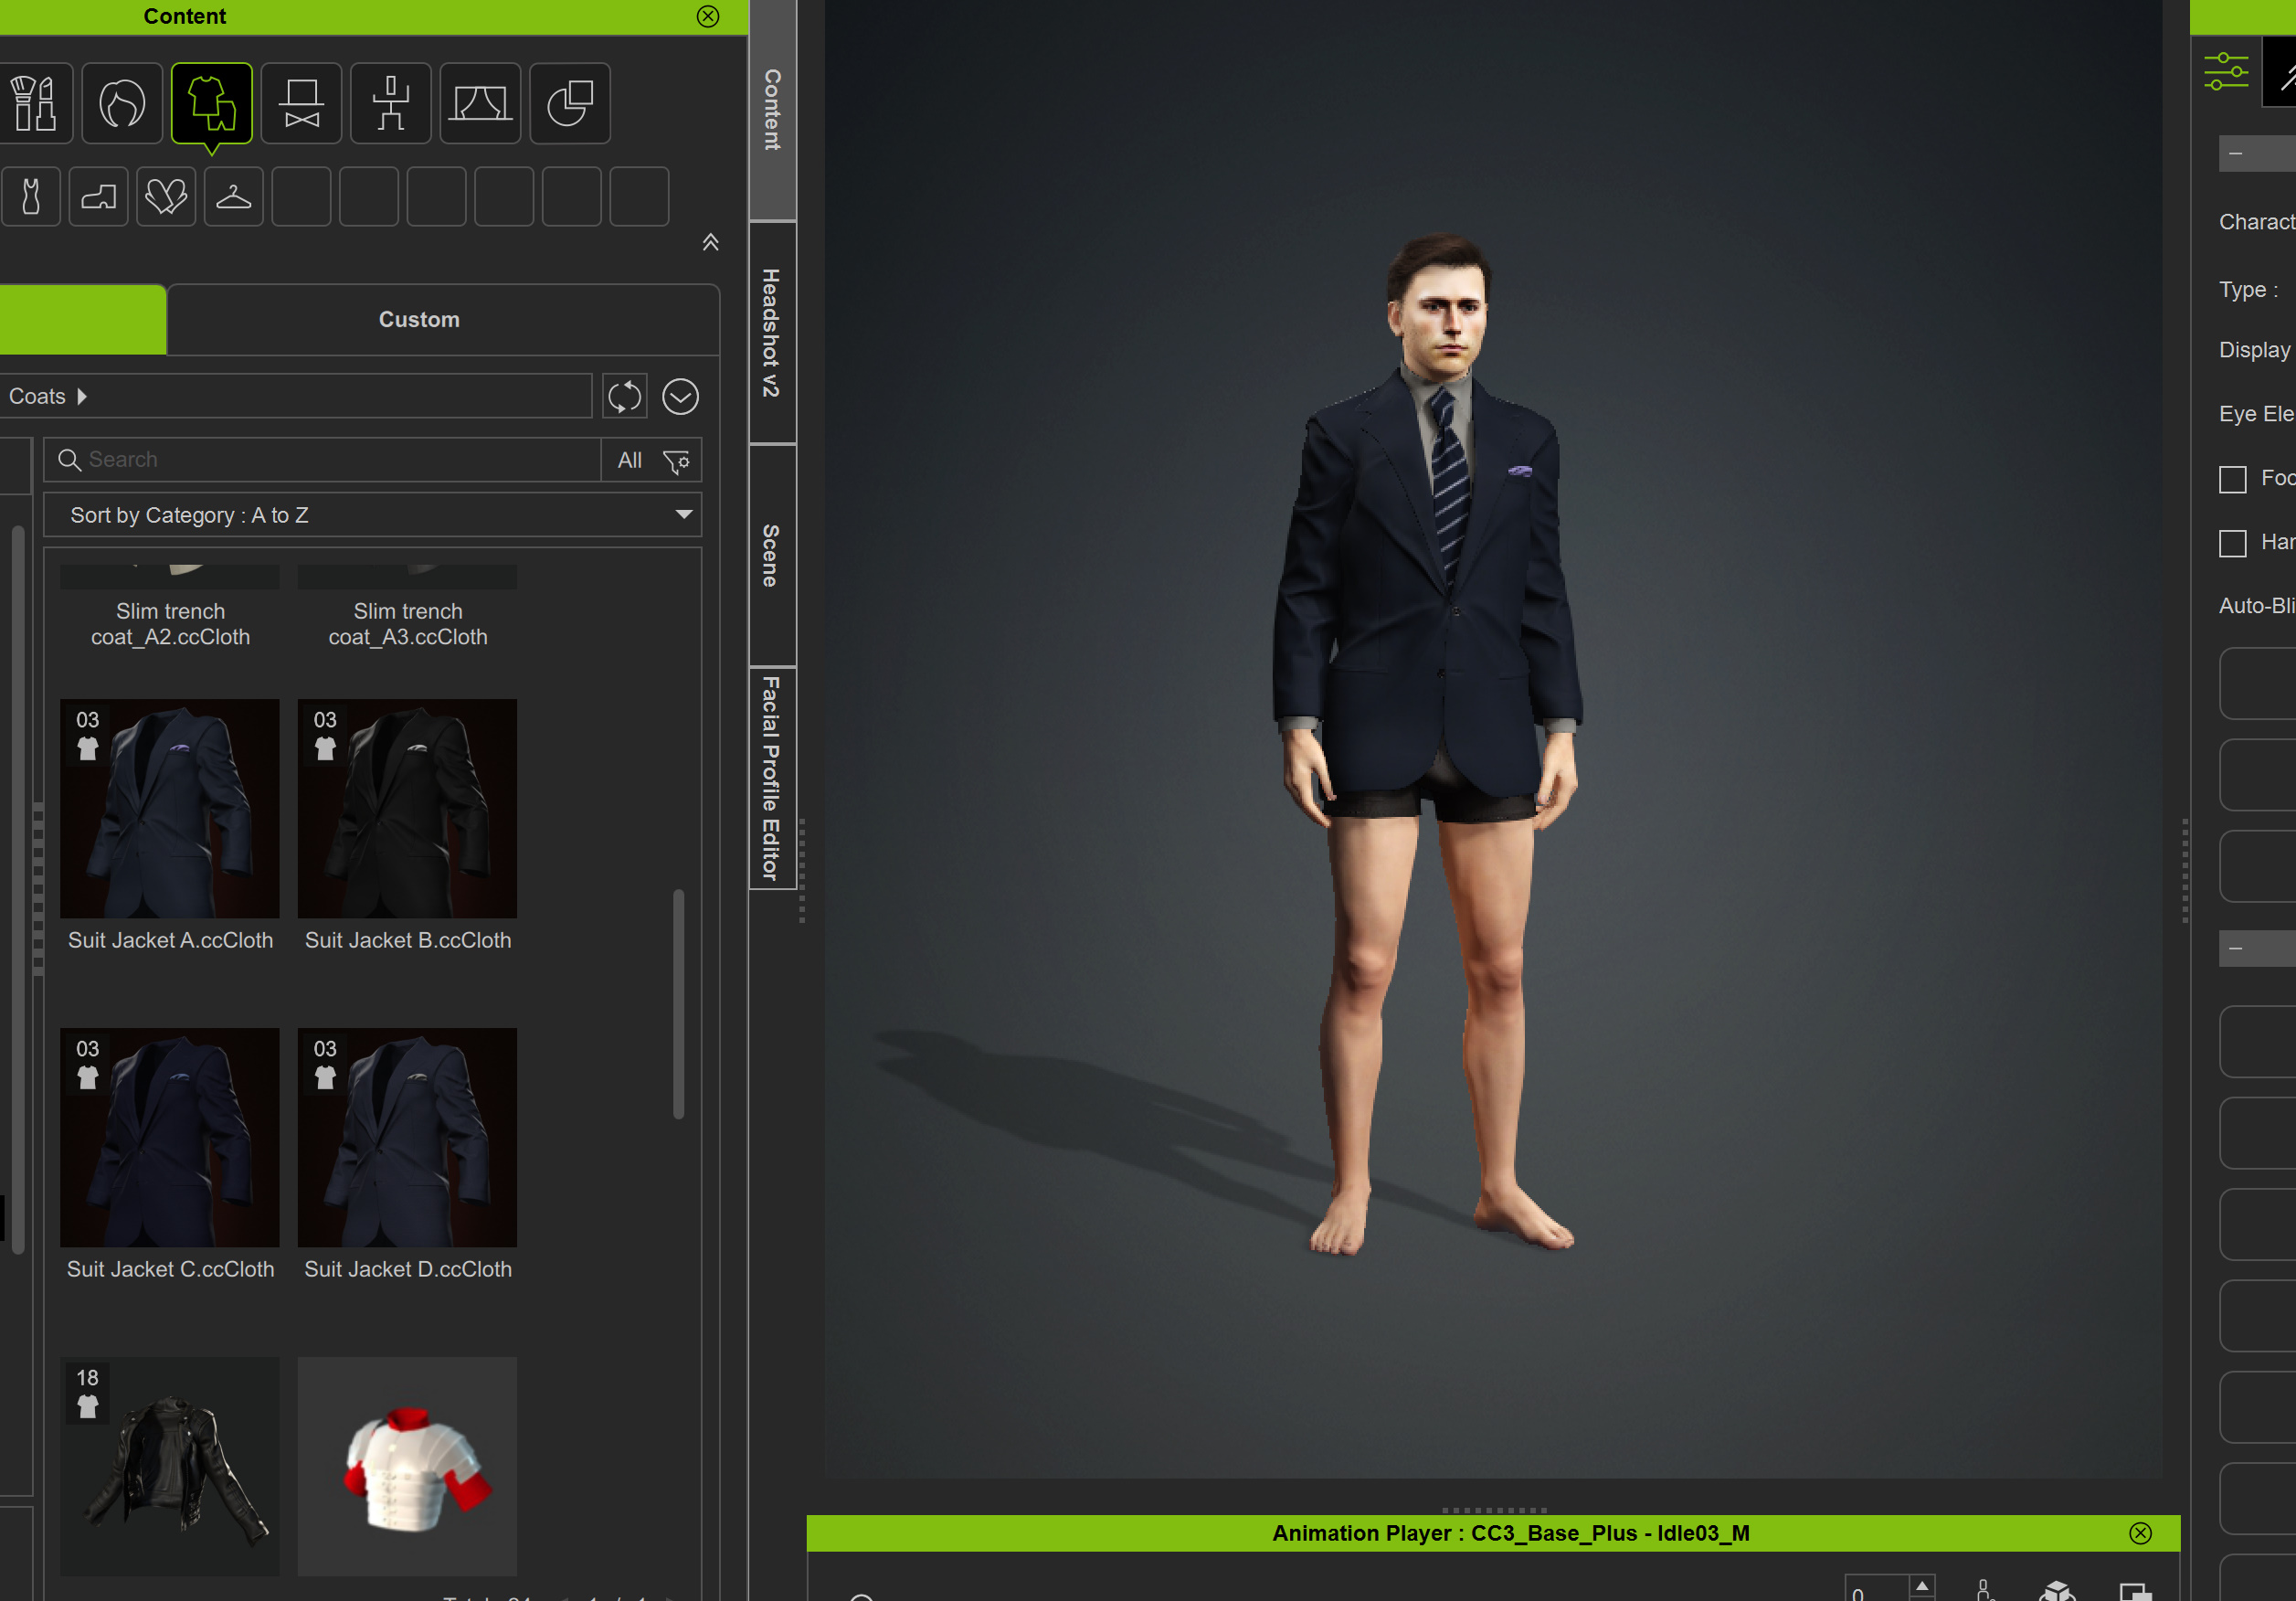Open the search filter settings icon

click(x=677, y=461)
